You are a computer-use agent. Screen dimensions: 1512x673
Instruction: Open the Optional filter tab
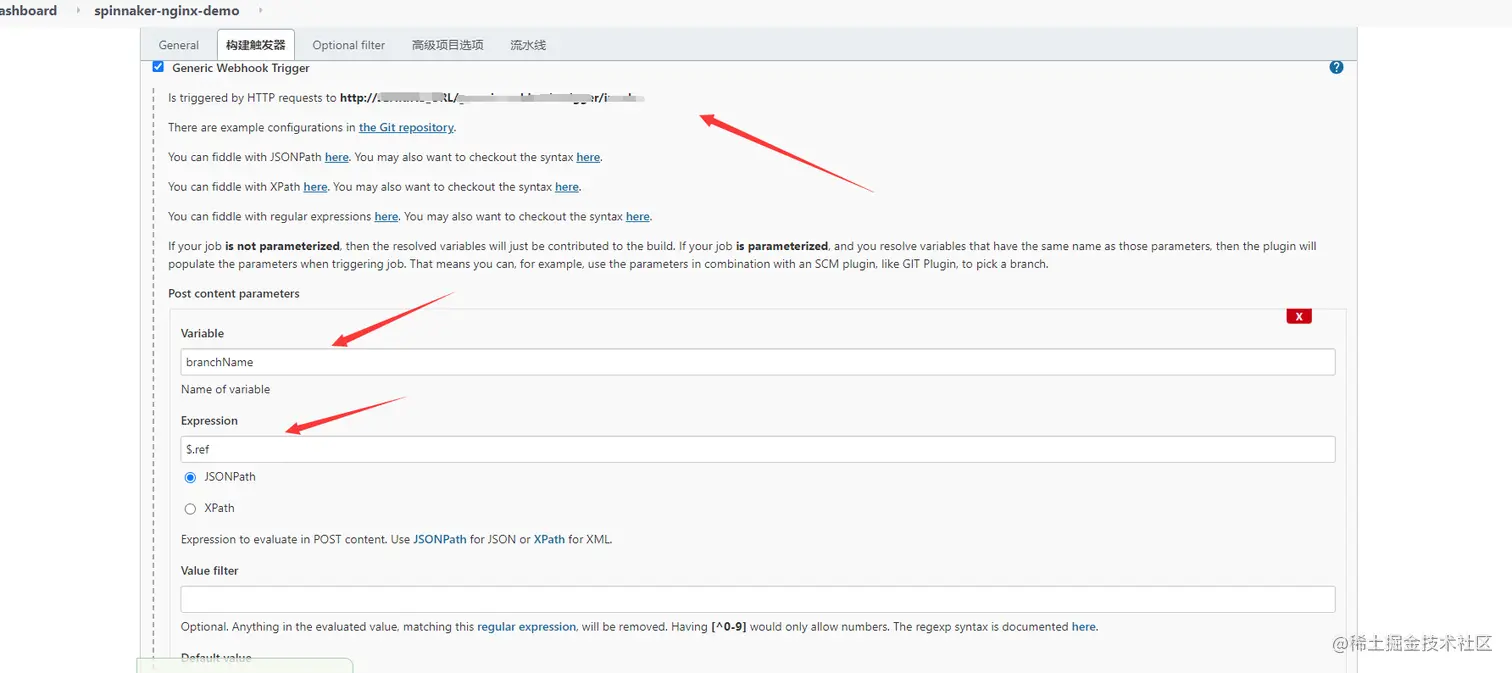348,45
